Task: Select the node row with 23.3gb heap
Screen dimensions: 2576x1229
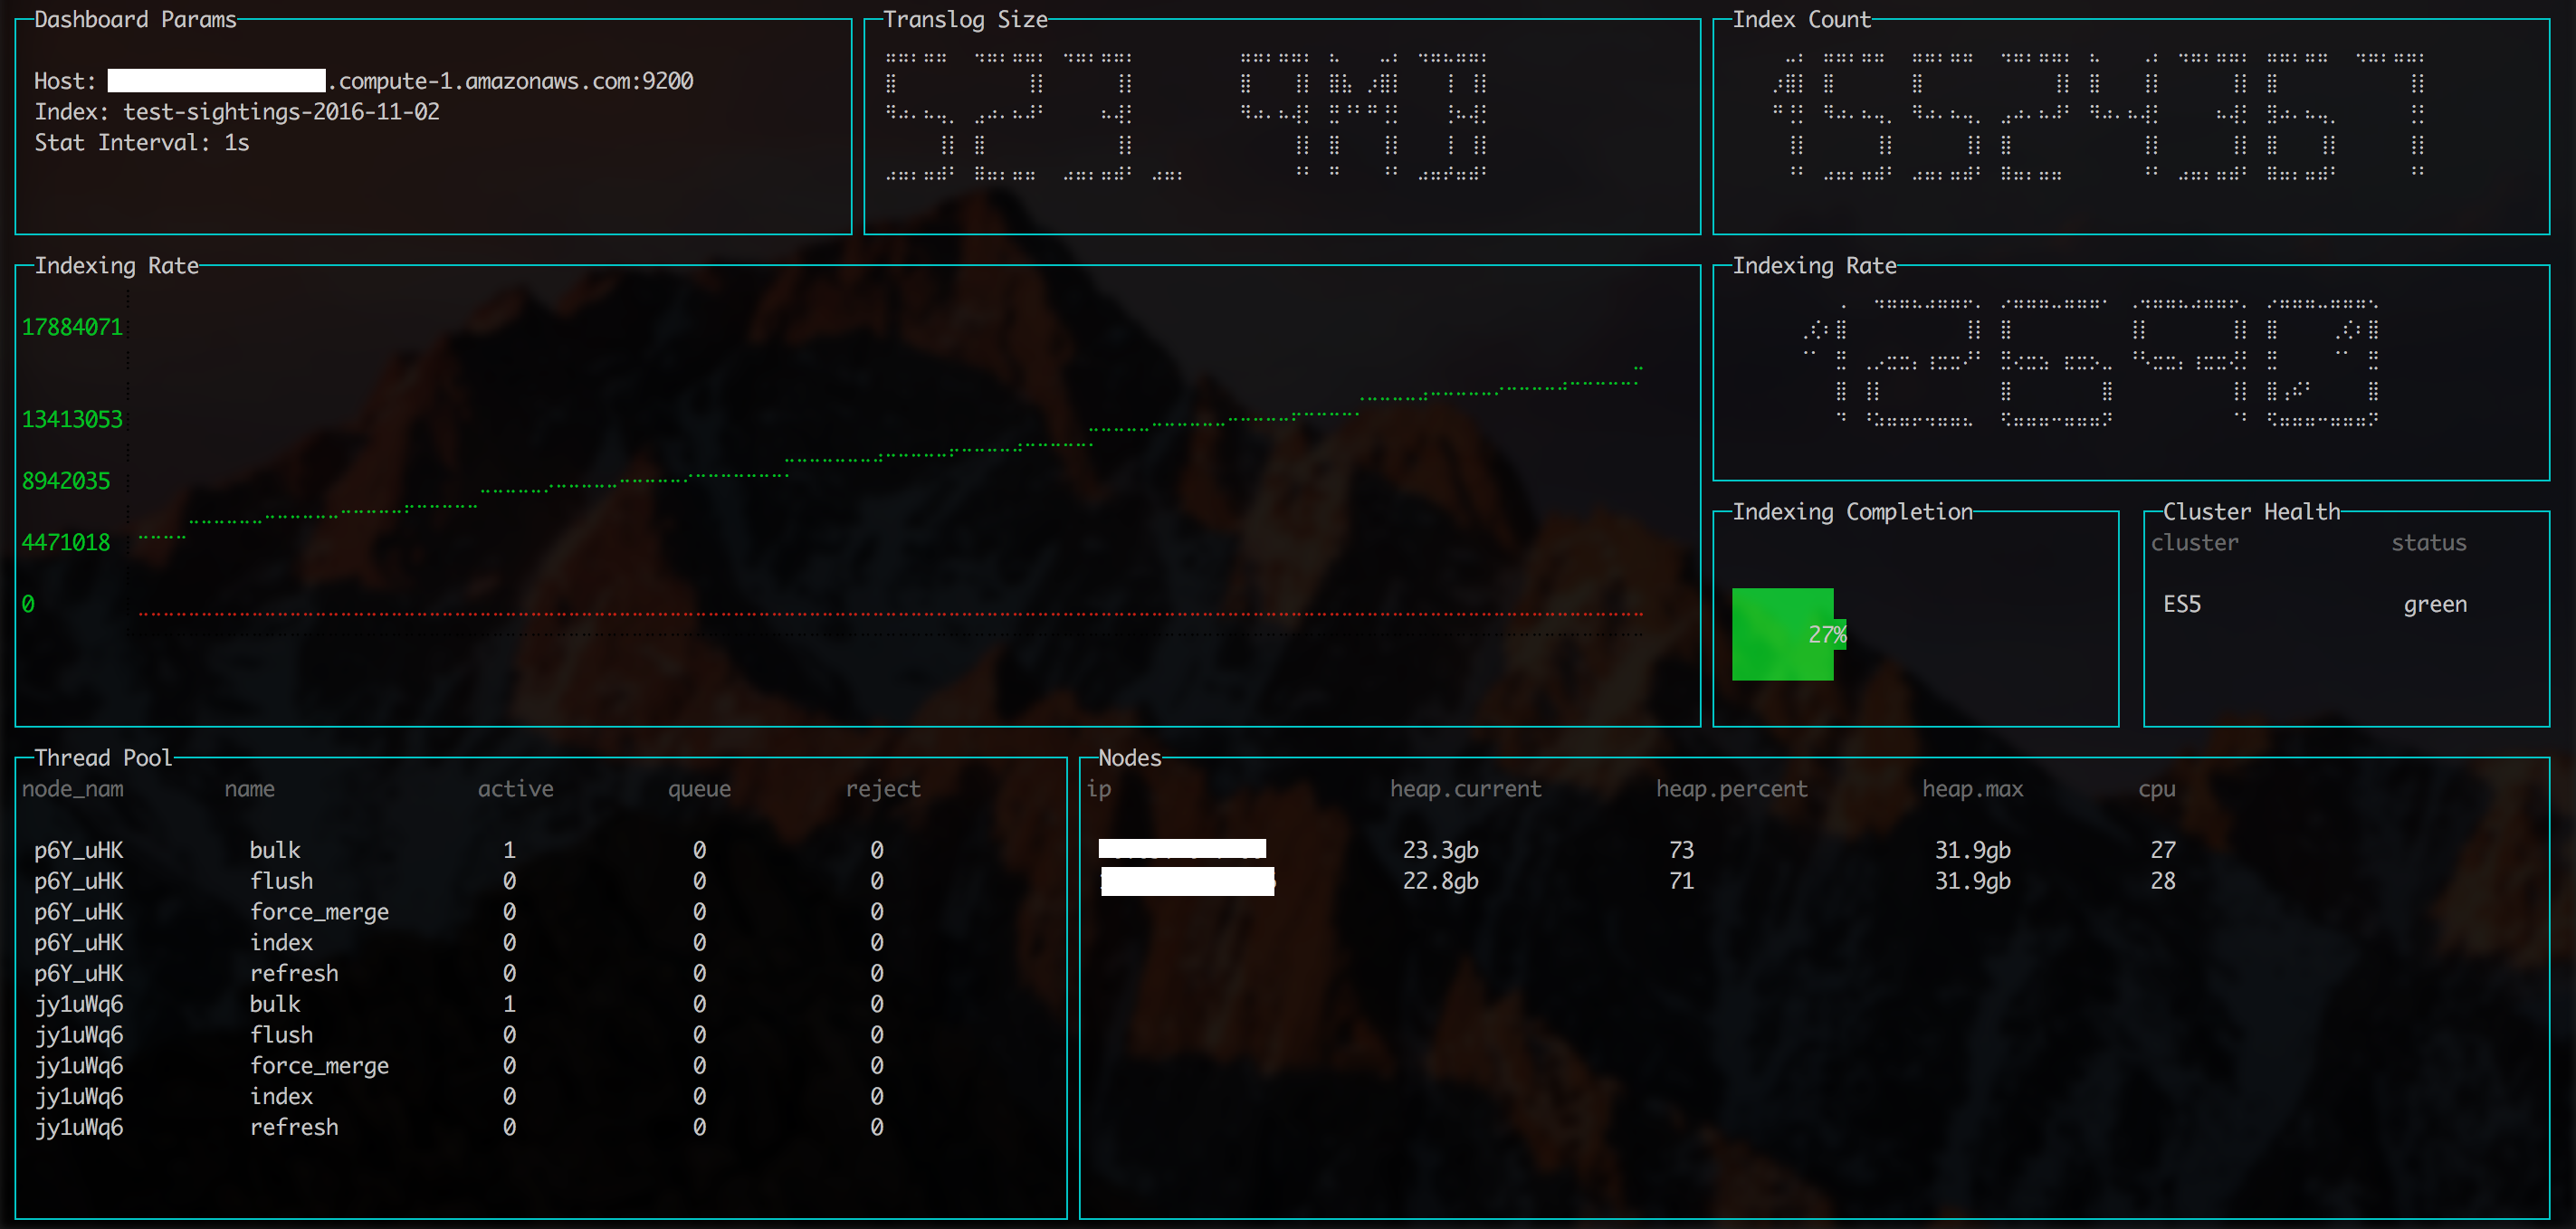Action: (x=1440, y=850)
